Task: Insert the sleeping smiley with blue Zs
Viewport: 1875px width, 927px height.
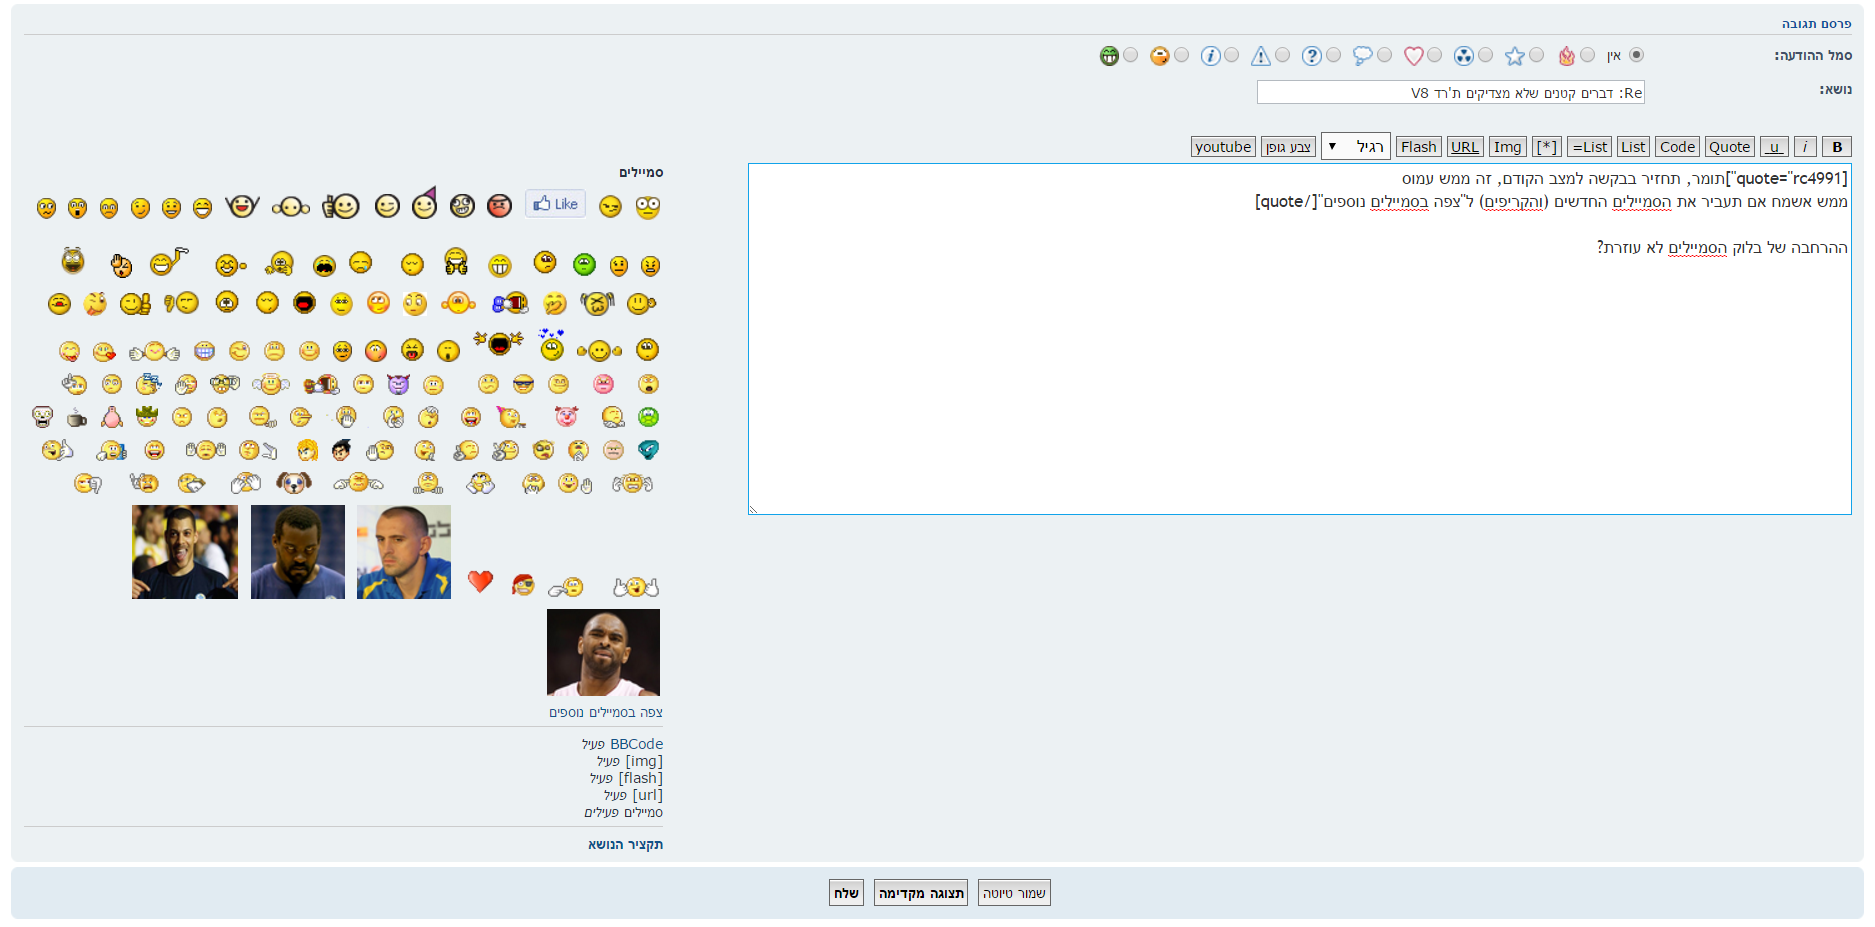Action: 149,383
